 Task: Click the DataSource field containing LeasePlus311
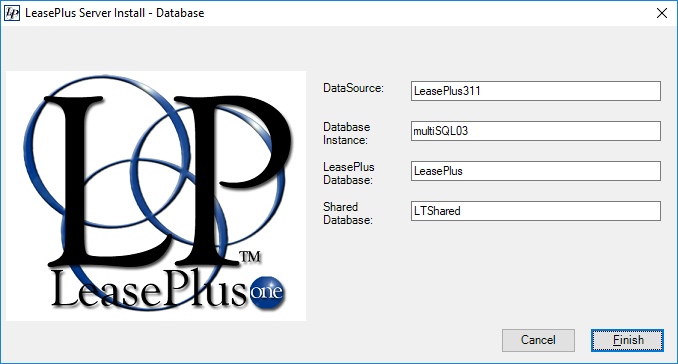pos(536,91)
